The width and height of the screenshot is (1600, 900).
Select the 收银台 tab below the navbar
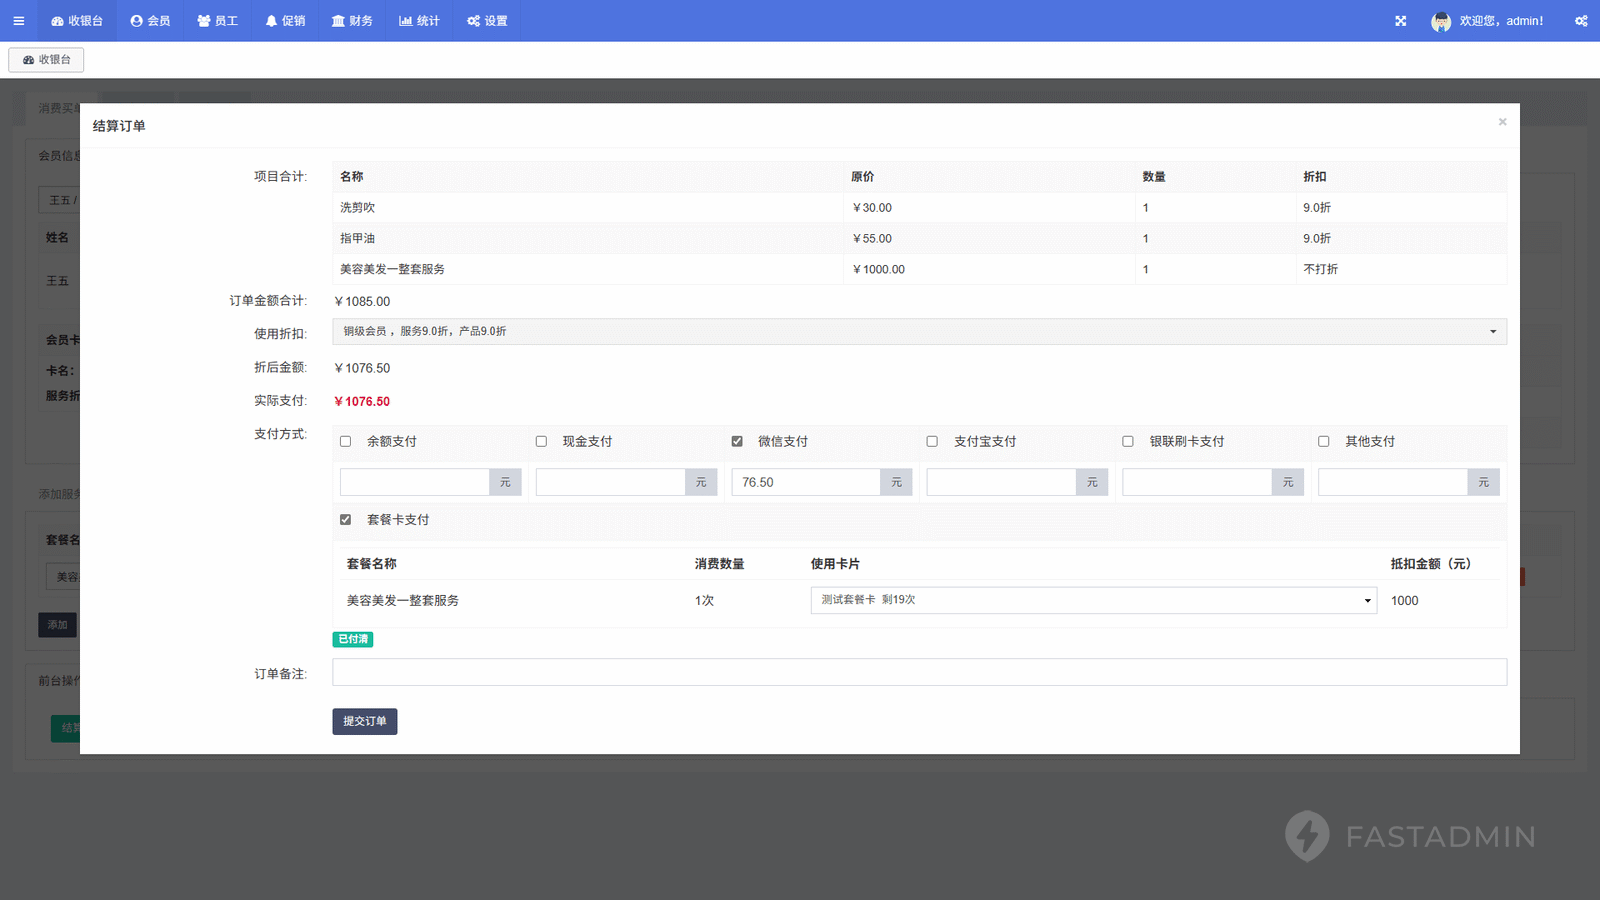point(47,60)
